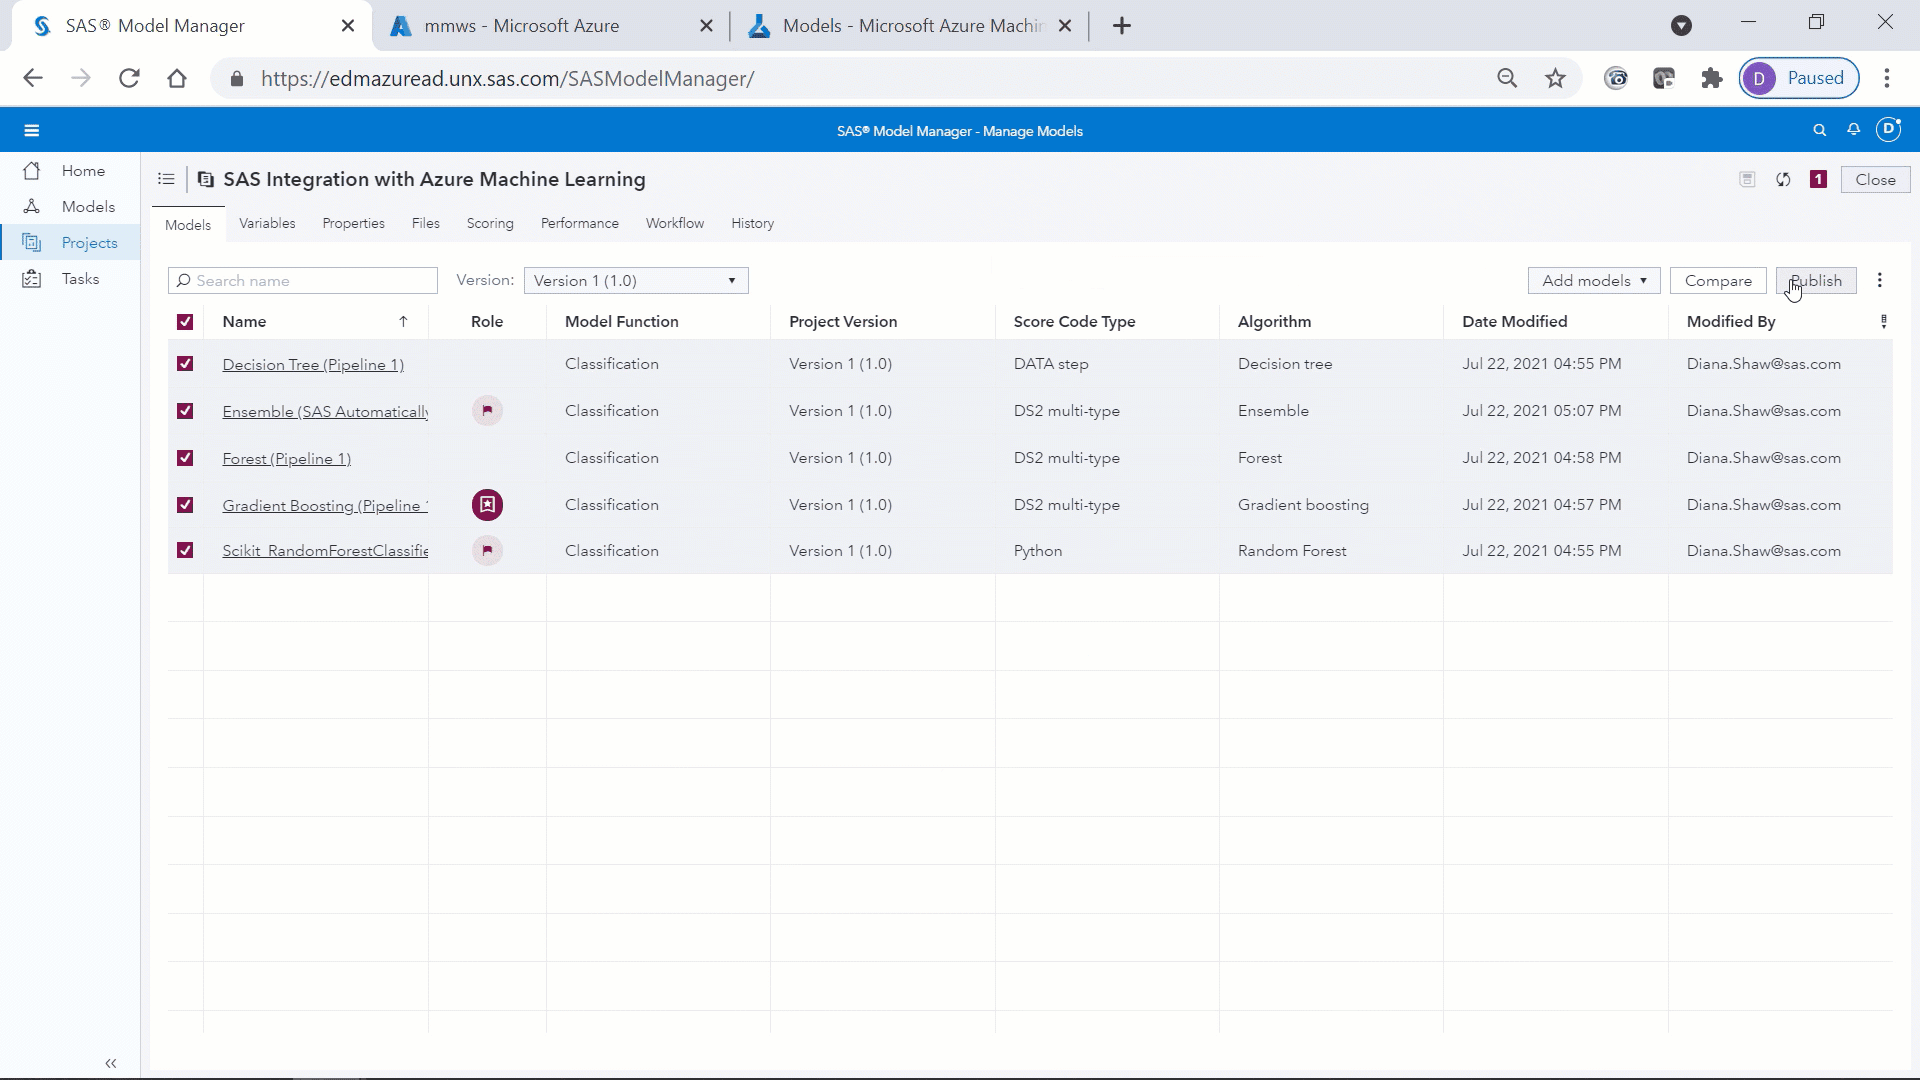Uncheck the Decision Tree model checkbox
Viewport: 1920px width, 1080px height.
coord(185,364)
